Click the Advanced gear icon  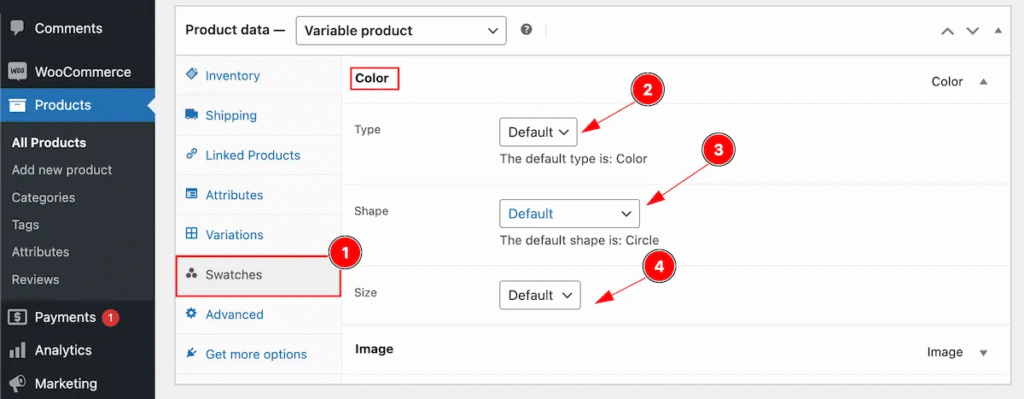[x=191, y=313]
